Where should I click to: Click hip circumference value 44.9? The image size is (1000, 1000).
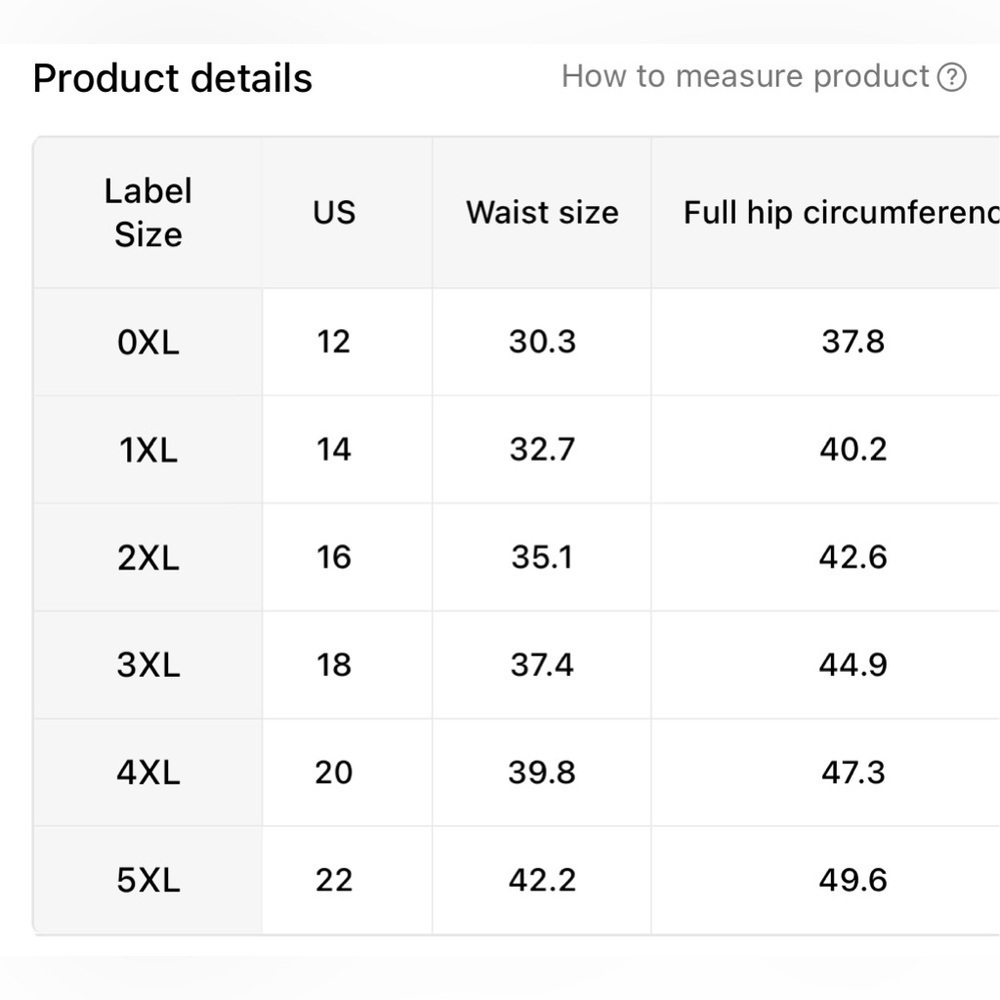coord(853,665)
